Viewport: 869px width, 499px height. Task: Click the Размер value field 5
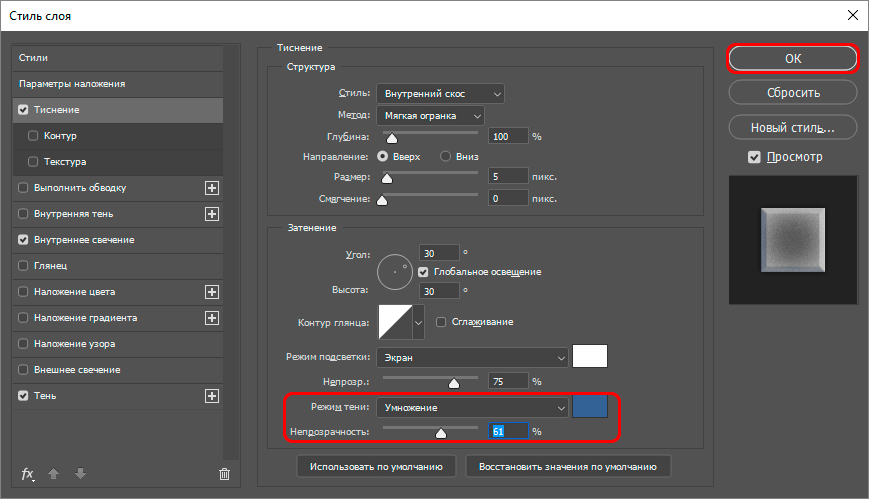(508, 177)
